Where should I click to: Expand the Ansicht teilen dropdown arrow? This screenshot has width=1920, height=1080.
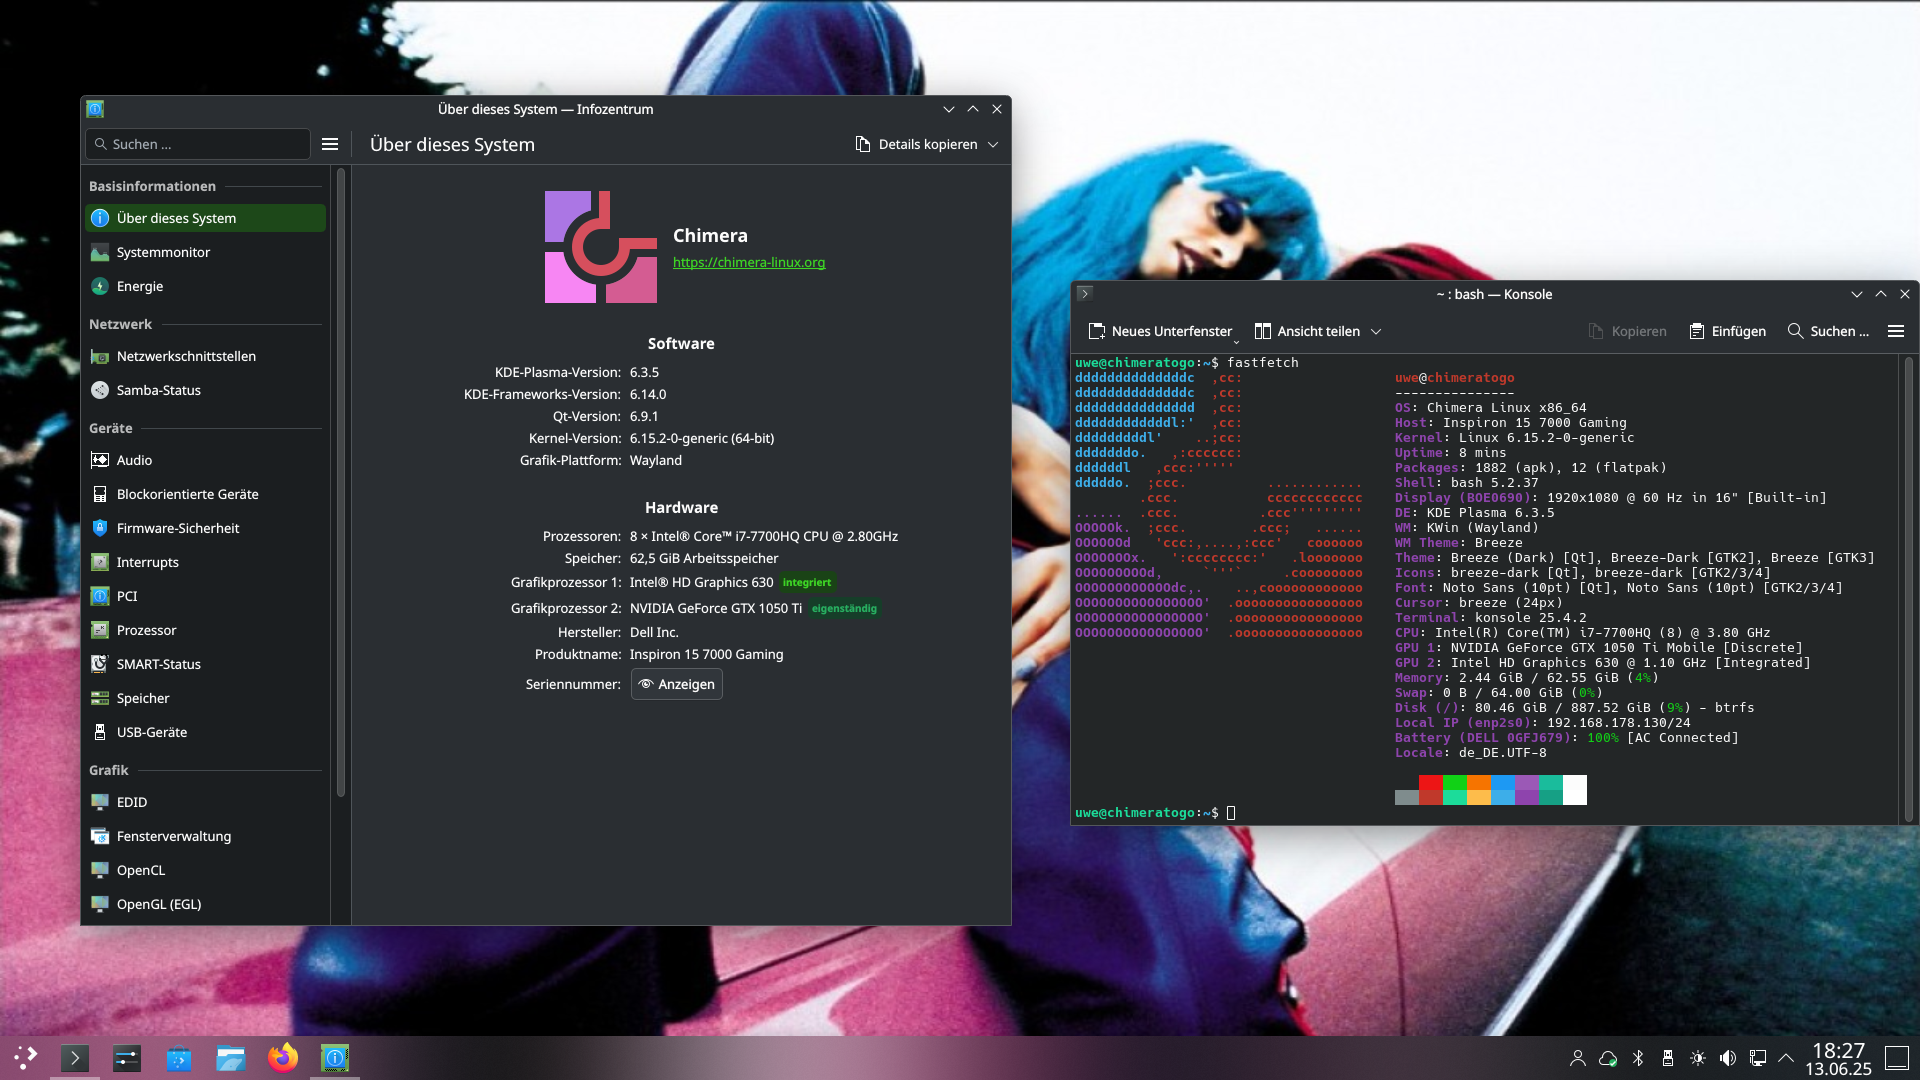(1376, 331)
